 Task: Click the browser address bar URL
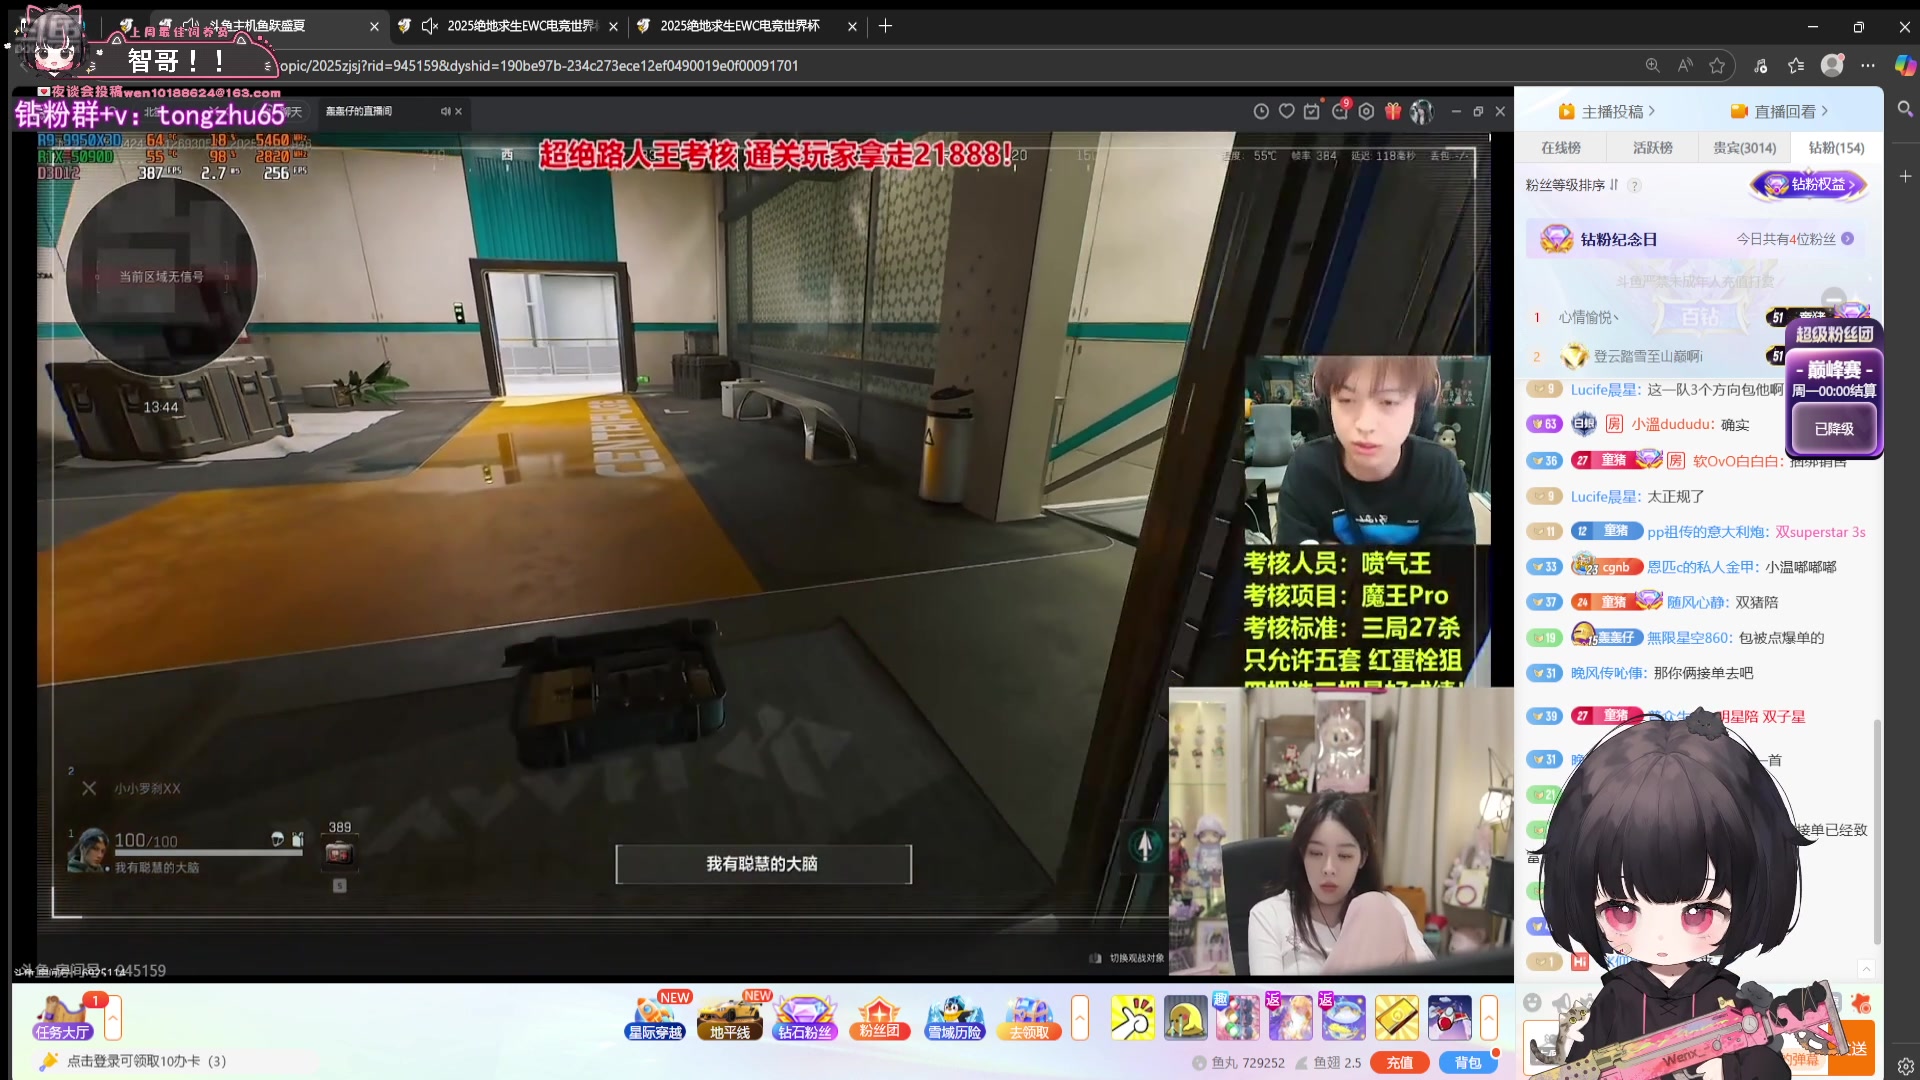click(539, 65)
